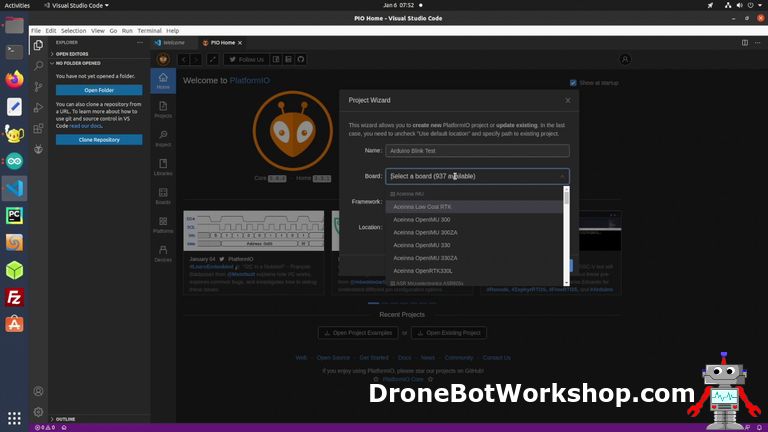This screenshot has height=432, width=768.
Task: Select Aceinna OpenIMU 300ZA board
Action: [x=474, y=232]
